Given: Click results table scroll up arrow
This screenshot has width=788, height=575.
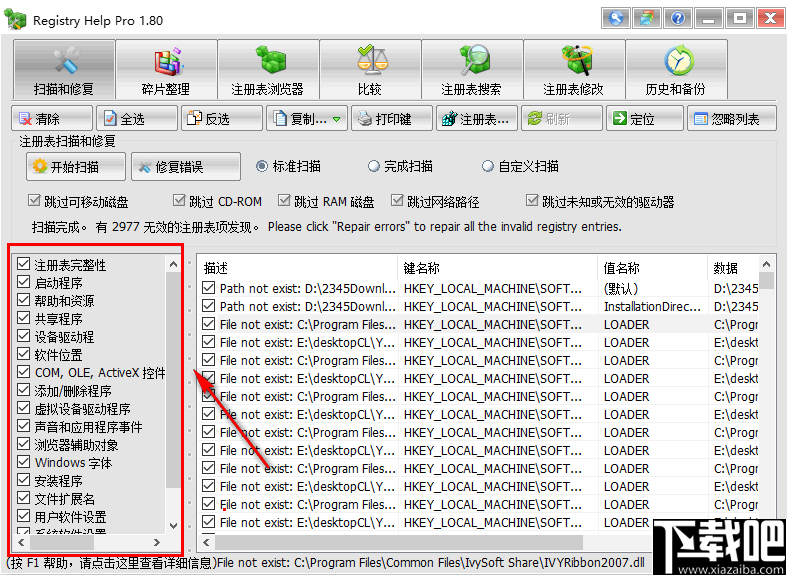Looking at the screenshot, I should click(766, 264).
